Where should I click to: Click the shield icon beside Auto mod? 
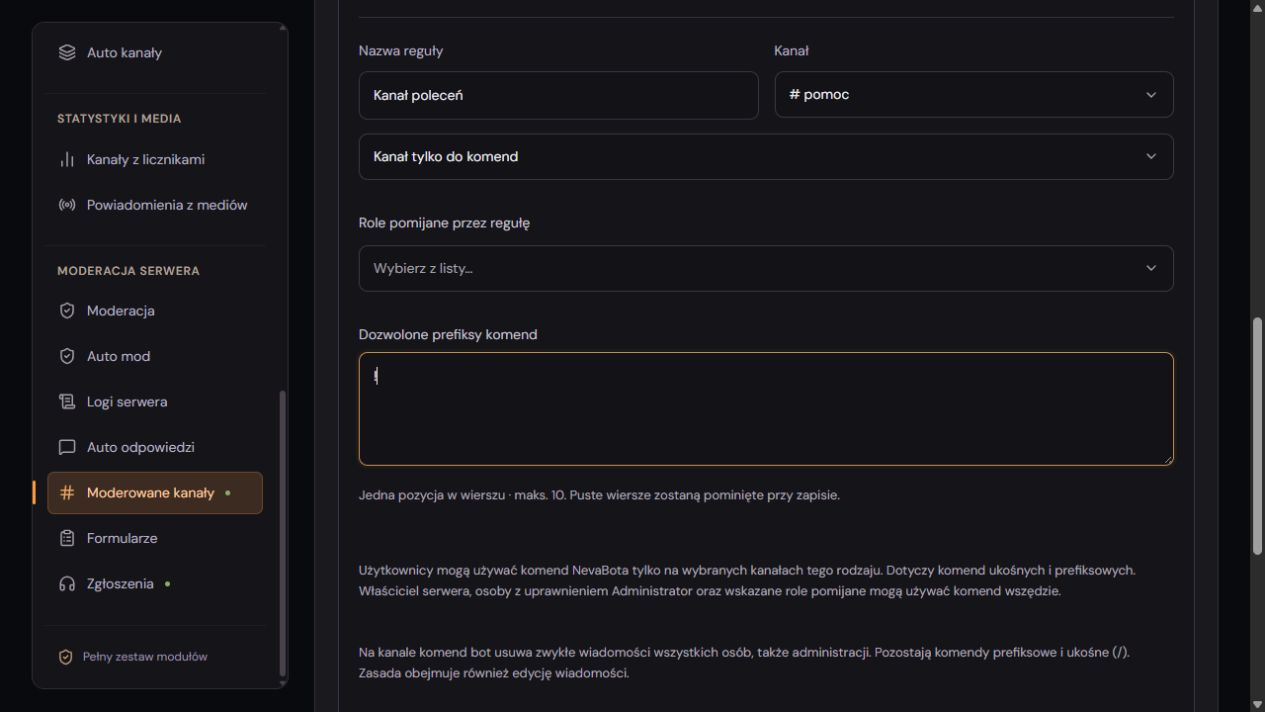(67, 356)
